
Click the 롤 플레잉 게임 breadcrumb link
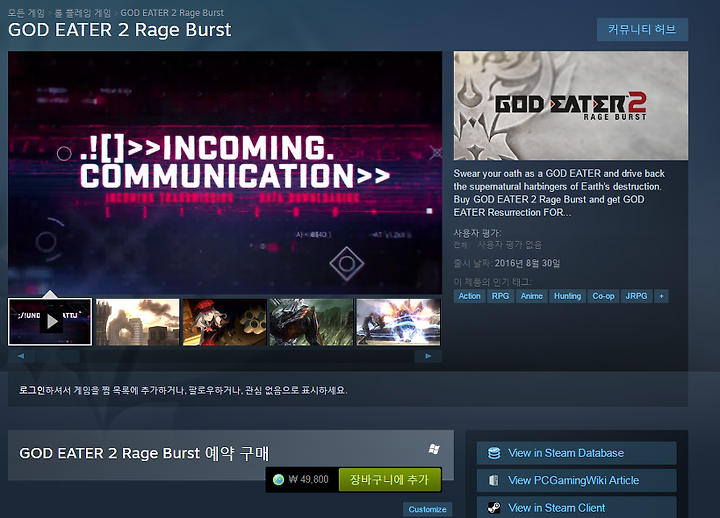(83, 13)
